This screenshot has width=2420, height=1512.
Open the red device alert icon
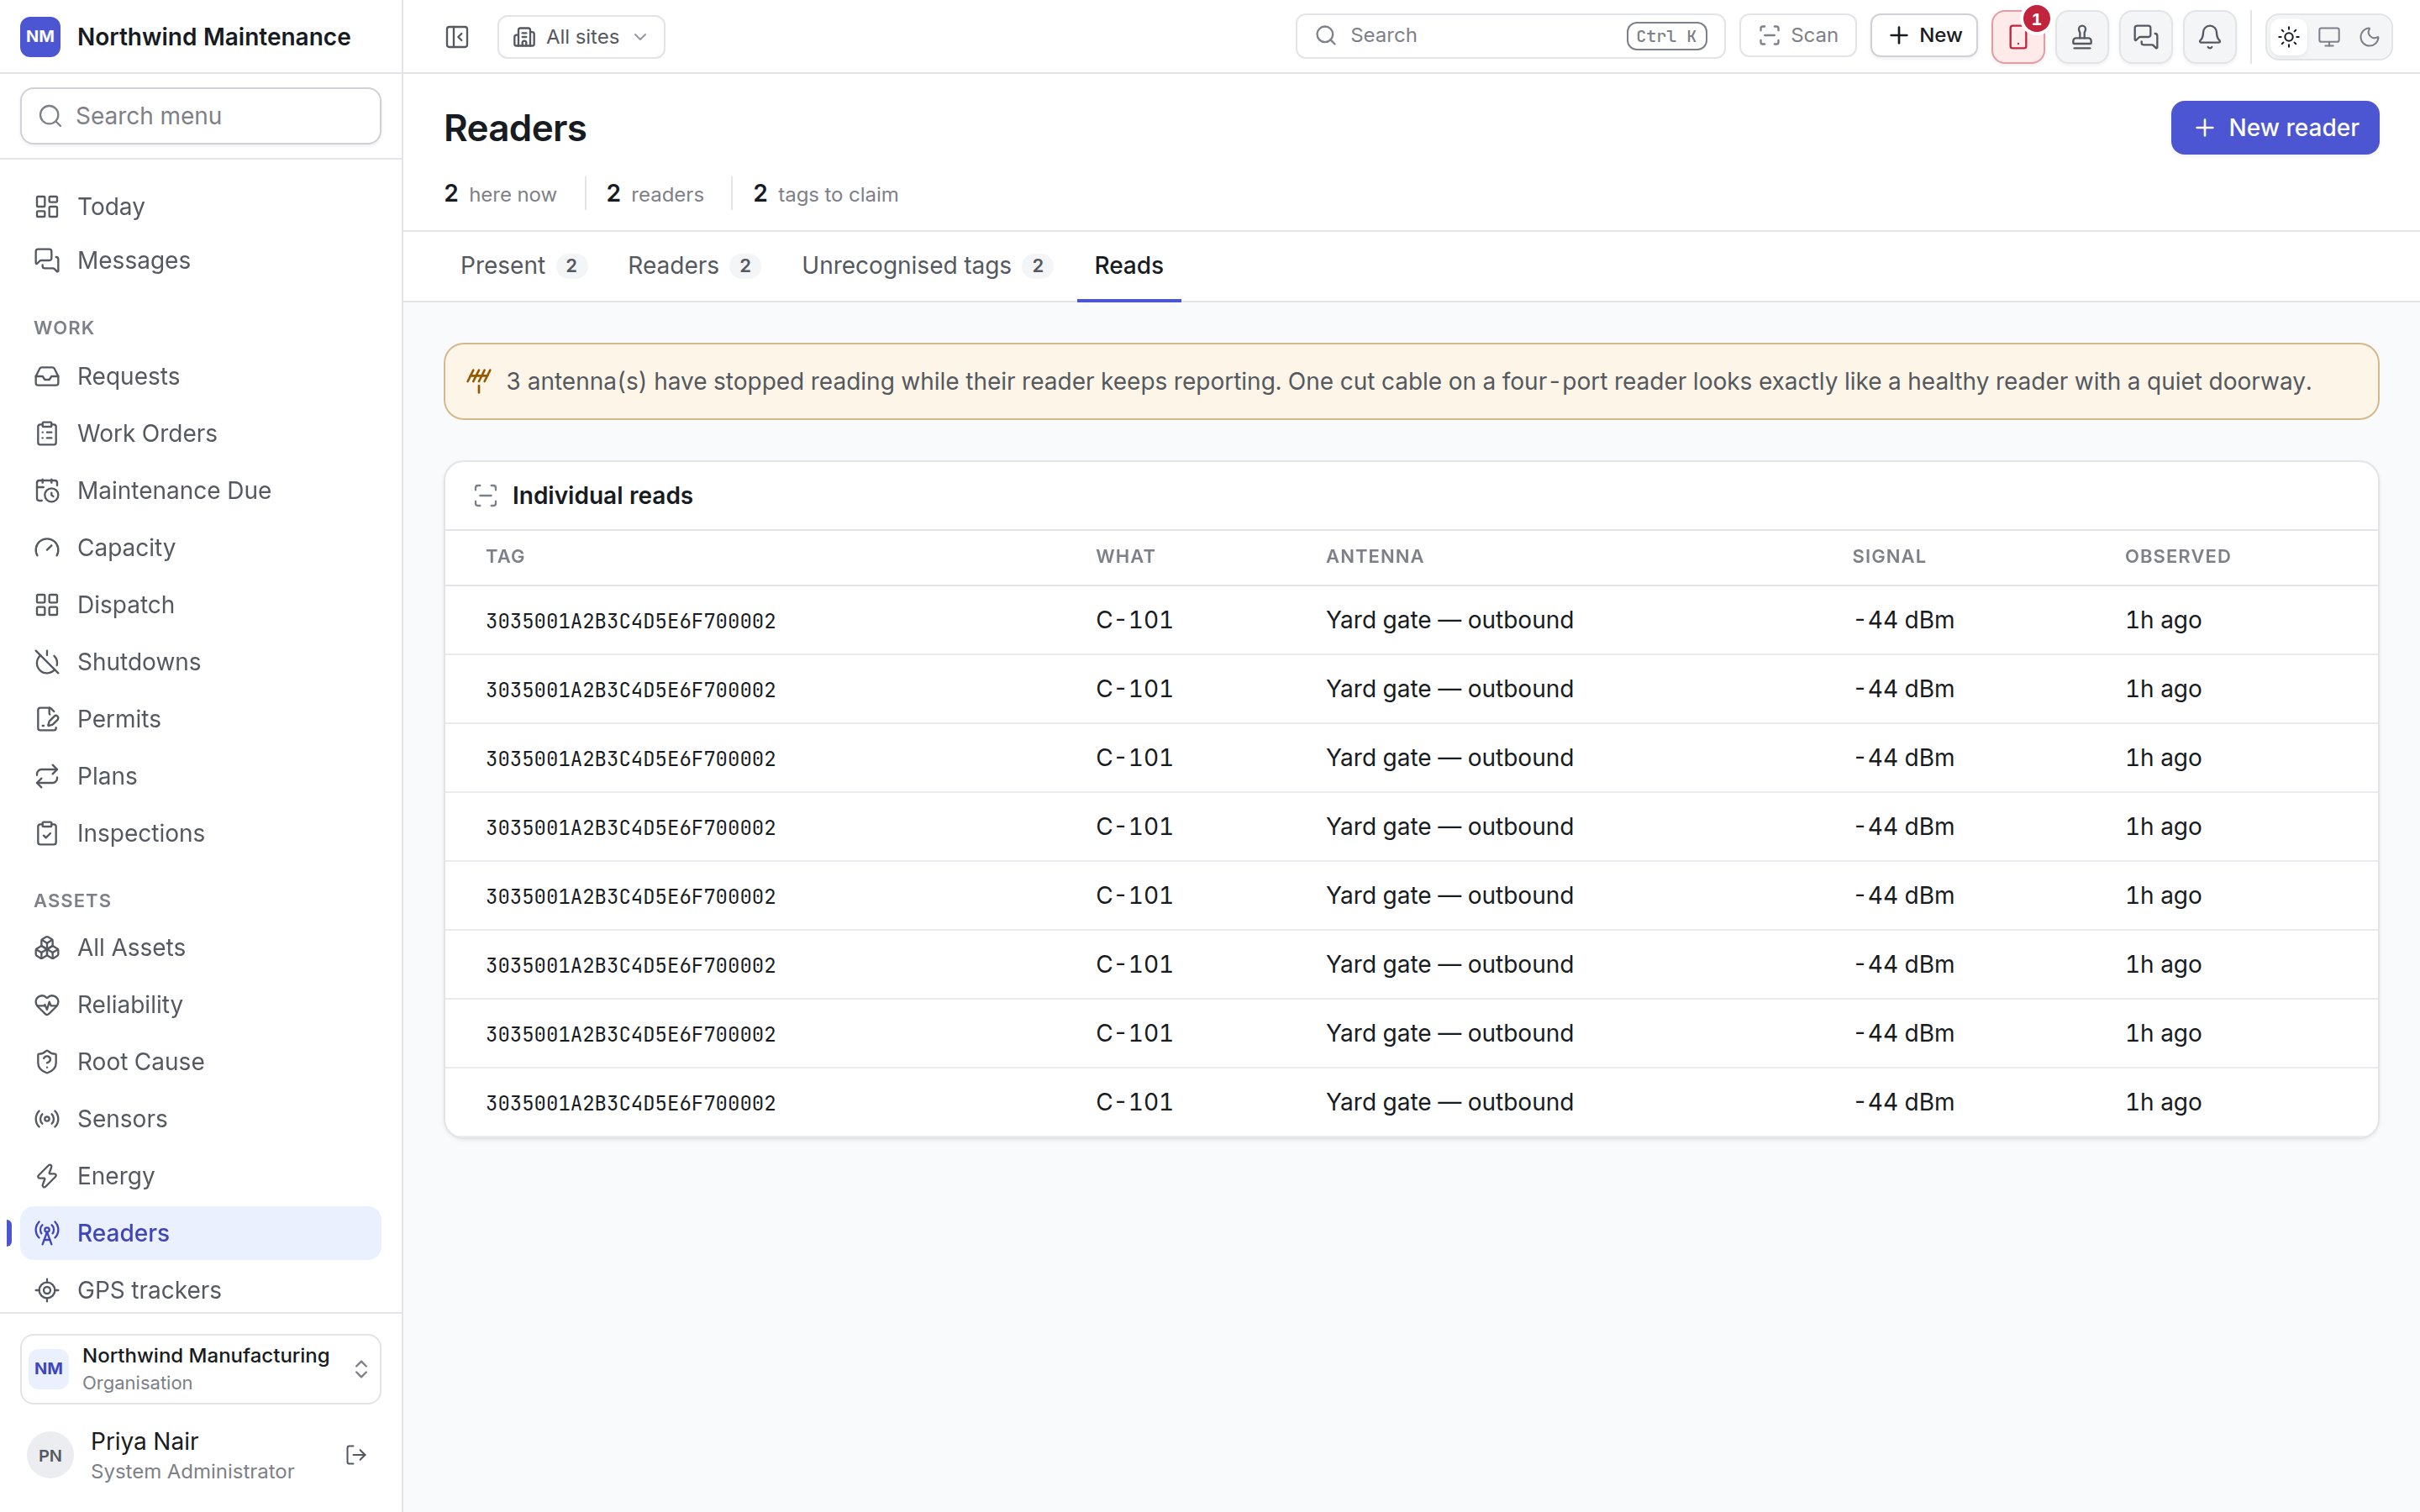click(2018, 37)
